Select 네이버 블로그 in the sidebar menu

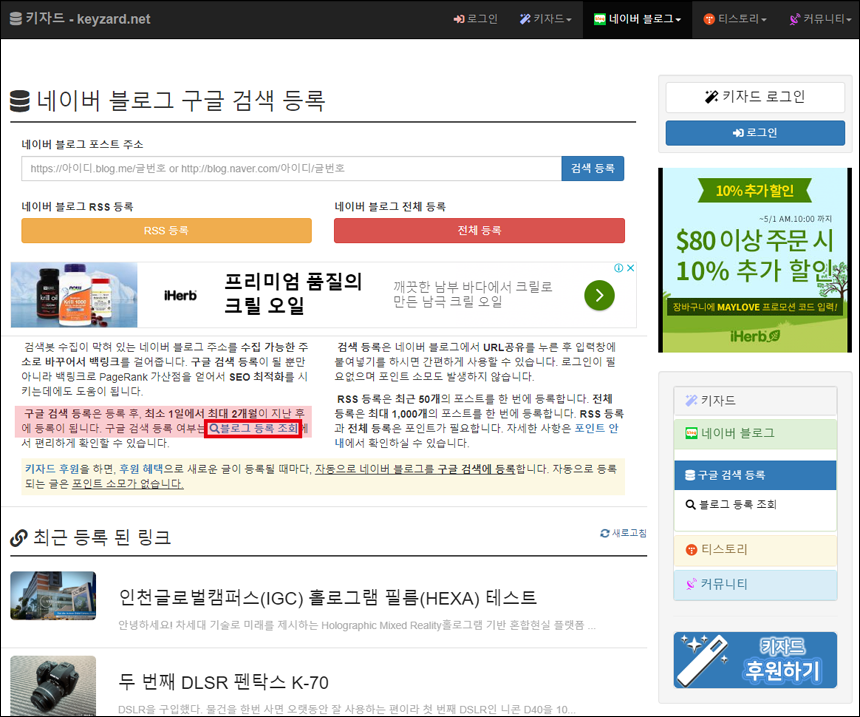(x=755, y=433)
